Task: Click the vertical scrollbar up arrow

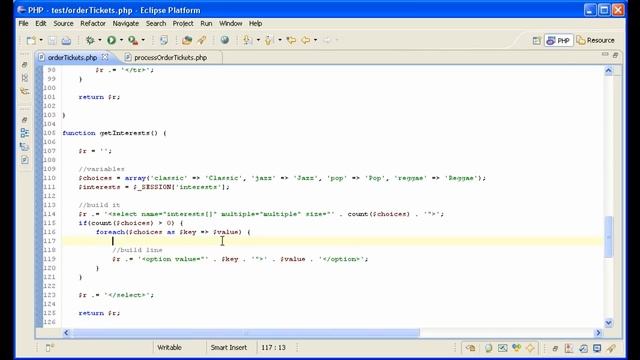Action: point(608,71)
